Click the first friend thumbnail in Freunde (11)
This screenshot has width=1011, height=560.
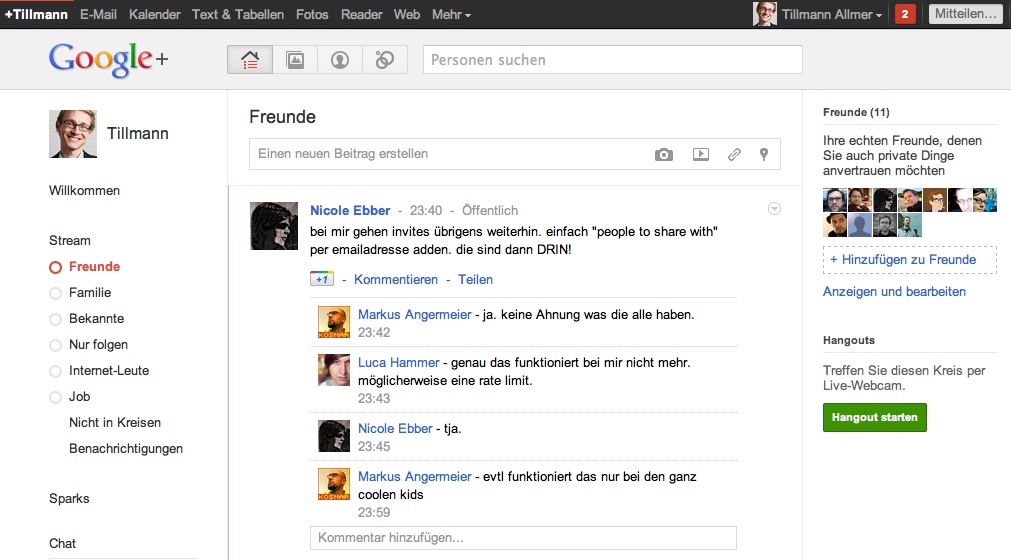pos(835,200)
